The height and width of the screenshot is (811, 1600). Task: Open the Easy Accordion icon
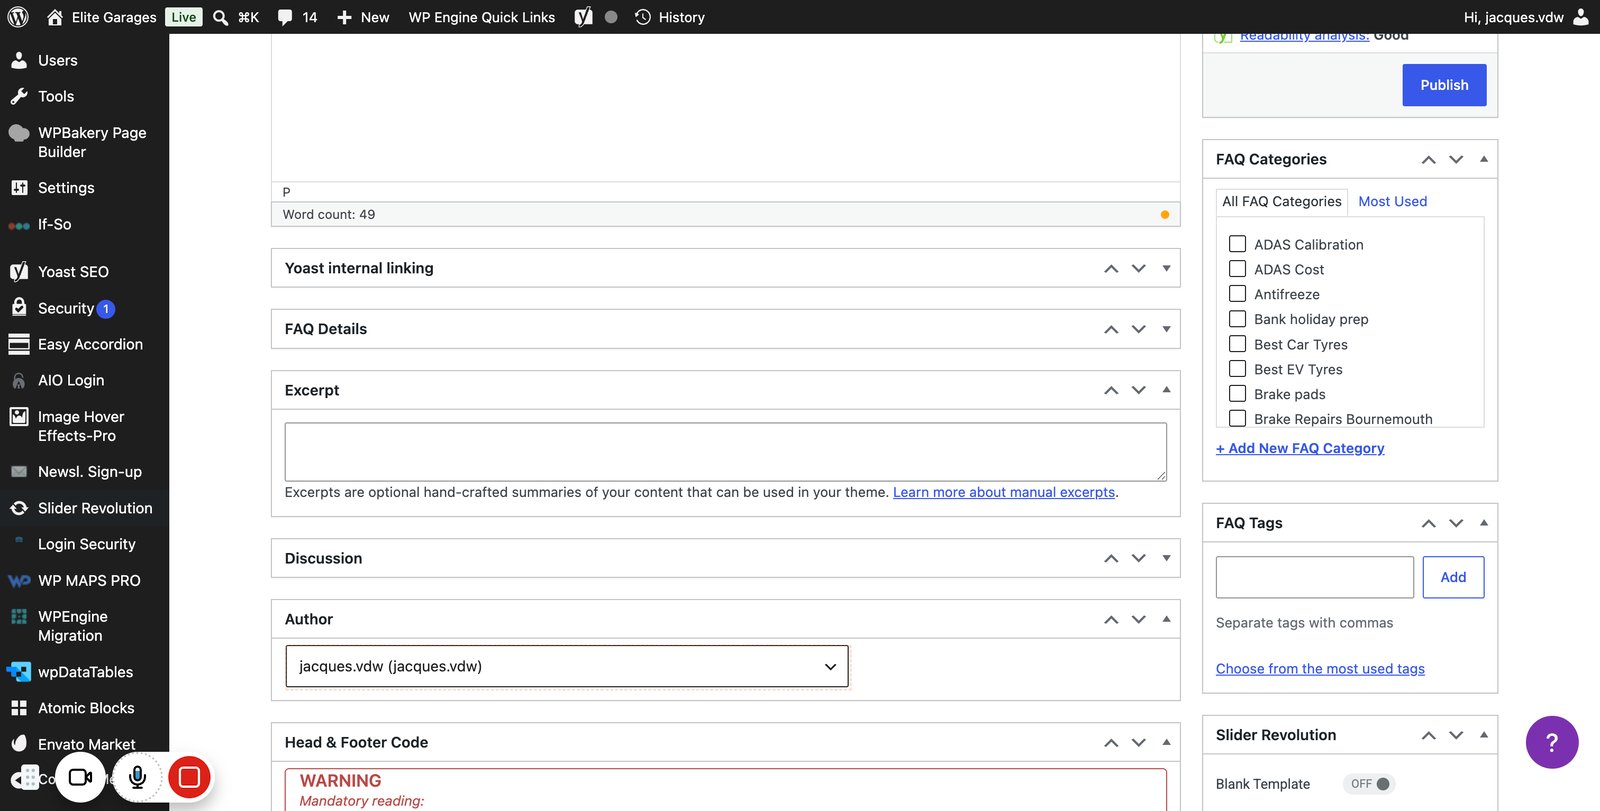(19, 344)
